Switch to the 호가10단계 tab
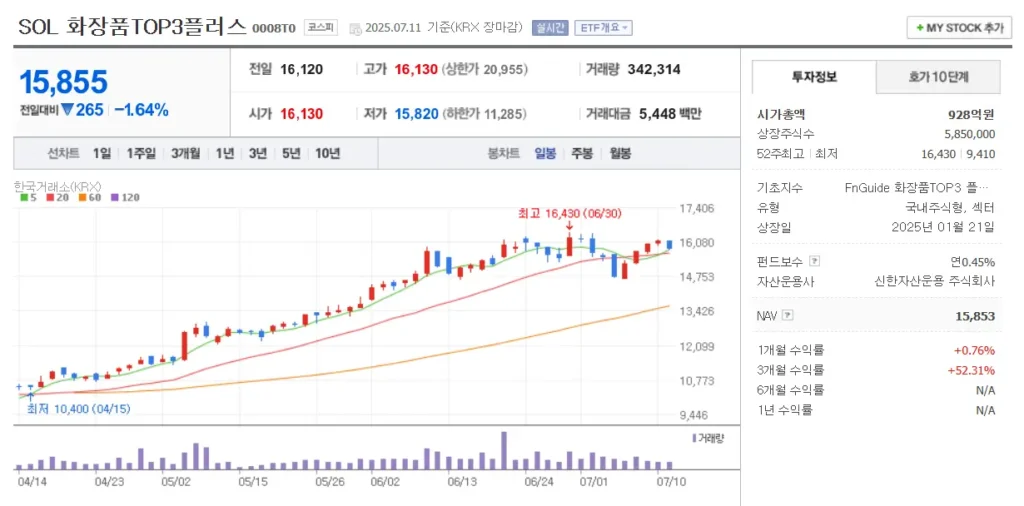This screenshot has width=1024, height=506. coord(938,77)
